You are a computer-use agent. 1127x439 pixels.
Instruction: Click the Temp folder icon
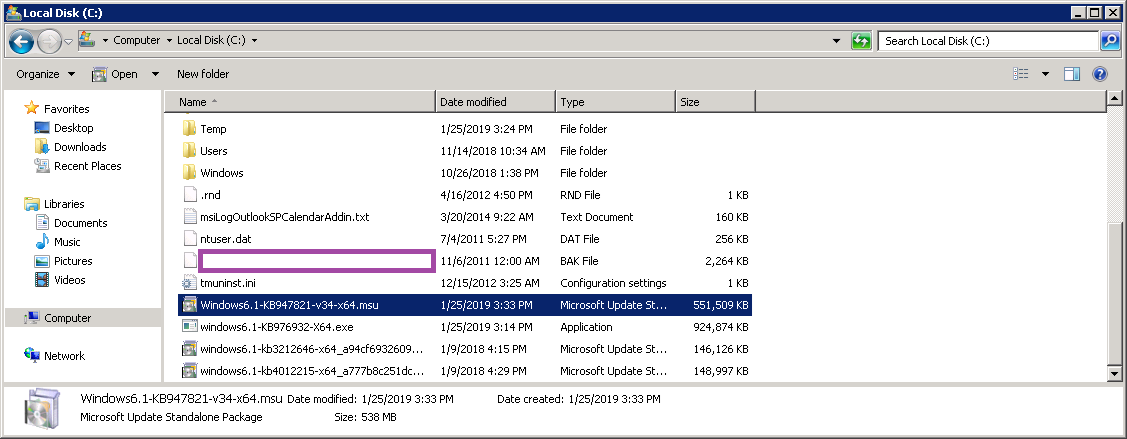189,129
